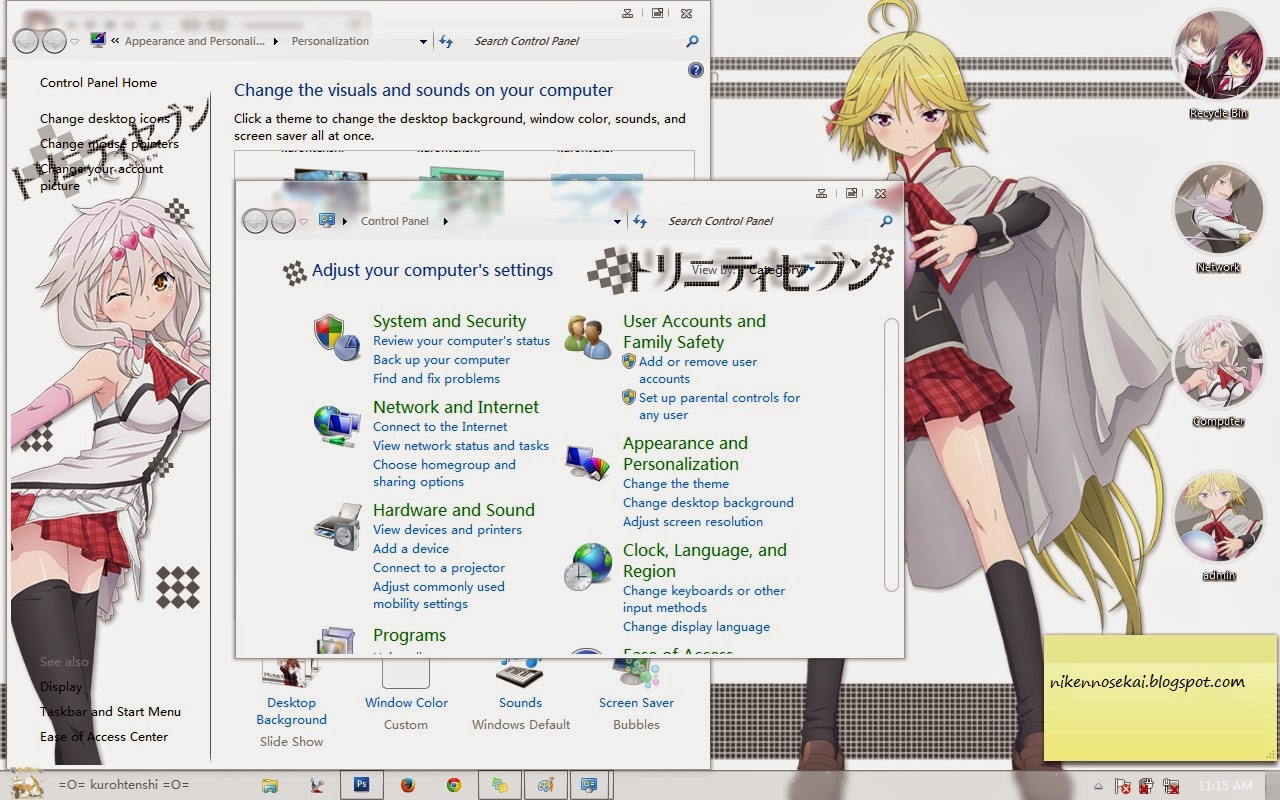Viewport: 1280px width, 800px height.
Task: Open Change desktop background link
Action: pyautogui.click(x=708, y=503)
